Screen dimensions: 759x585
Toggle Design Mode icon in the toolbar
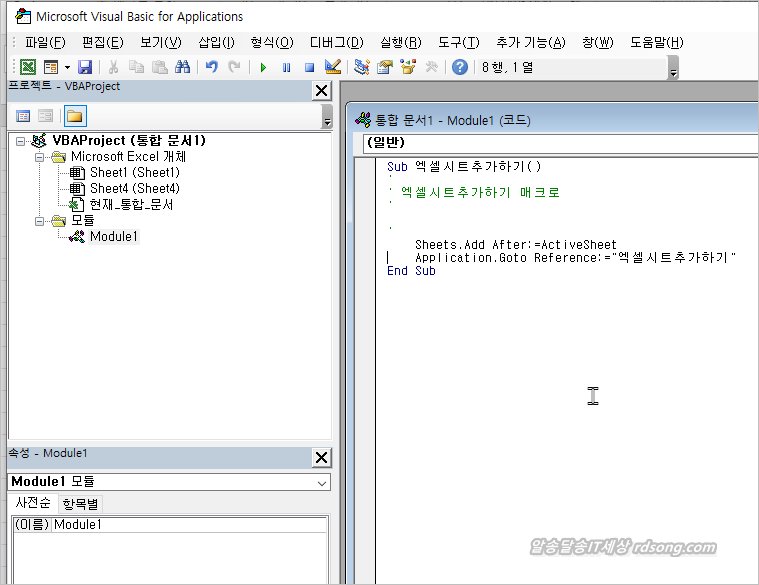[x=333, y=67]
